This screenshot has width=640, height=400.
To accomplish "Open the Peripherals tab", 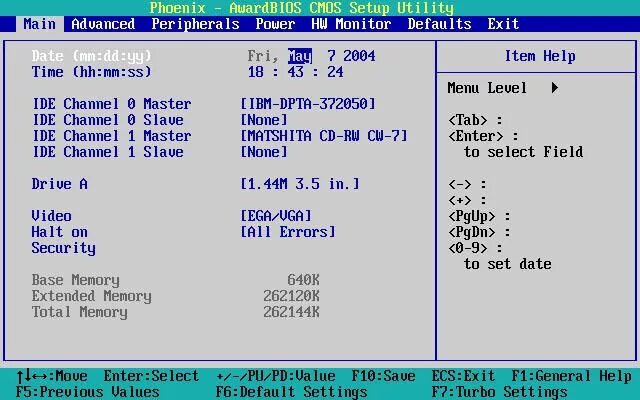I will [195, 24].
